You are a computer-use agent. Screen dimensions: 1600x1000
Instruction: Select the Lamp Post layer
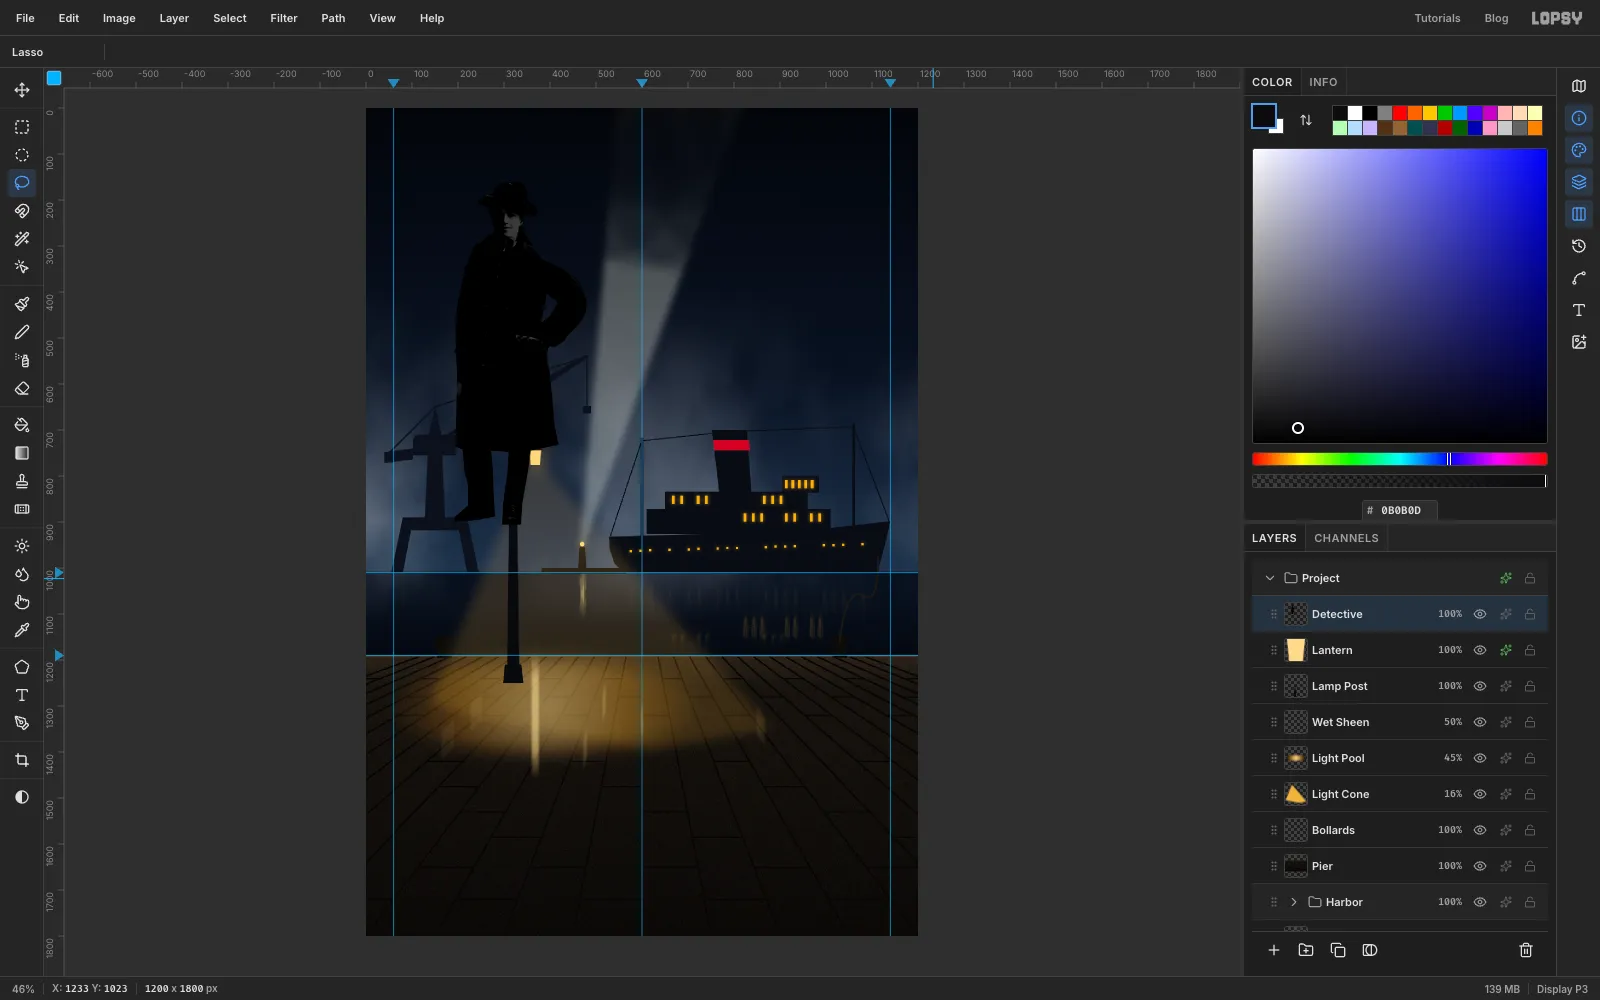point(1400,686)
